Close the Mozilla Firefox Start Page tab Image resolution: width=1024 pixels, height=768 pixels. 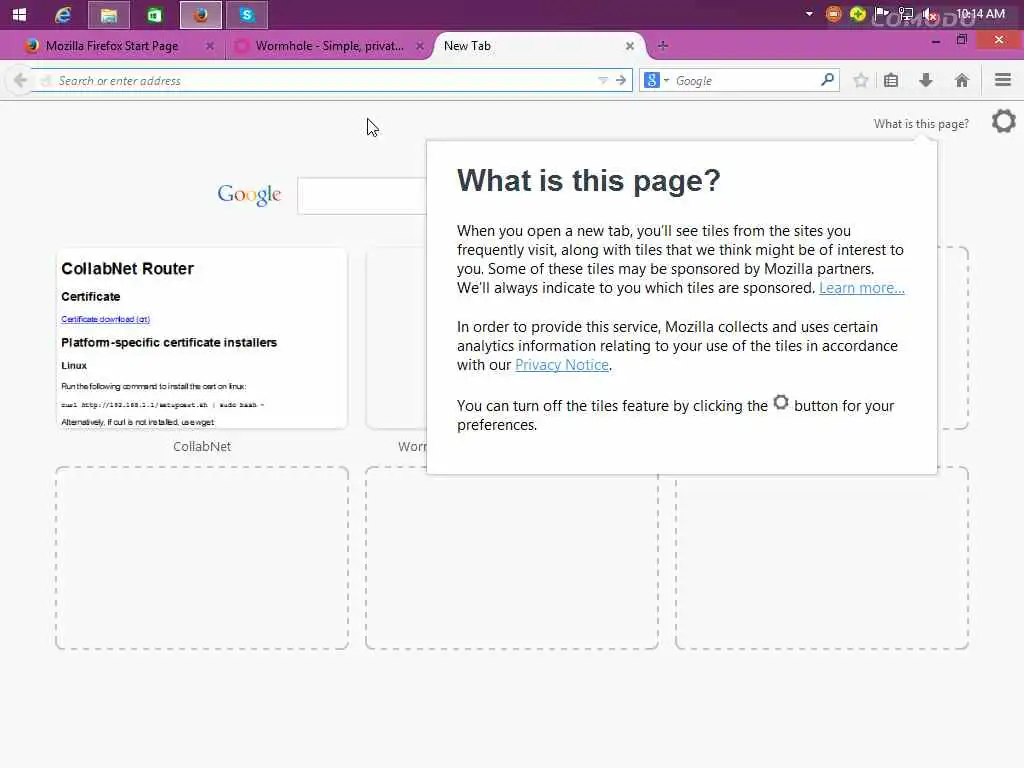[x=210, y=46]
